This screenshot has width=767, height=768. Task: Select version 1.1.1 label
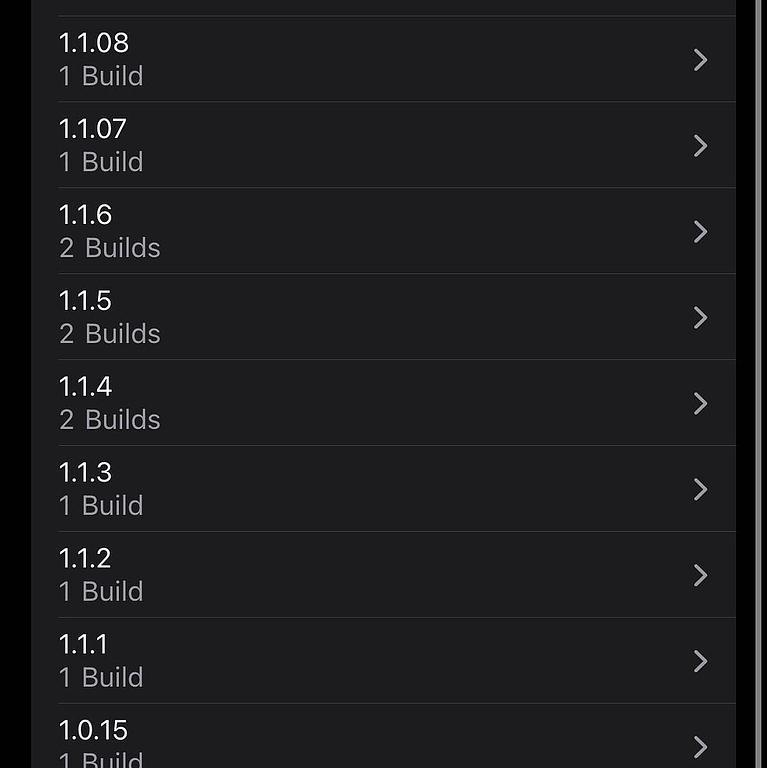click(84, 645)
